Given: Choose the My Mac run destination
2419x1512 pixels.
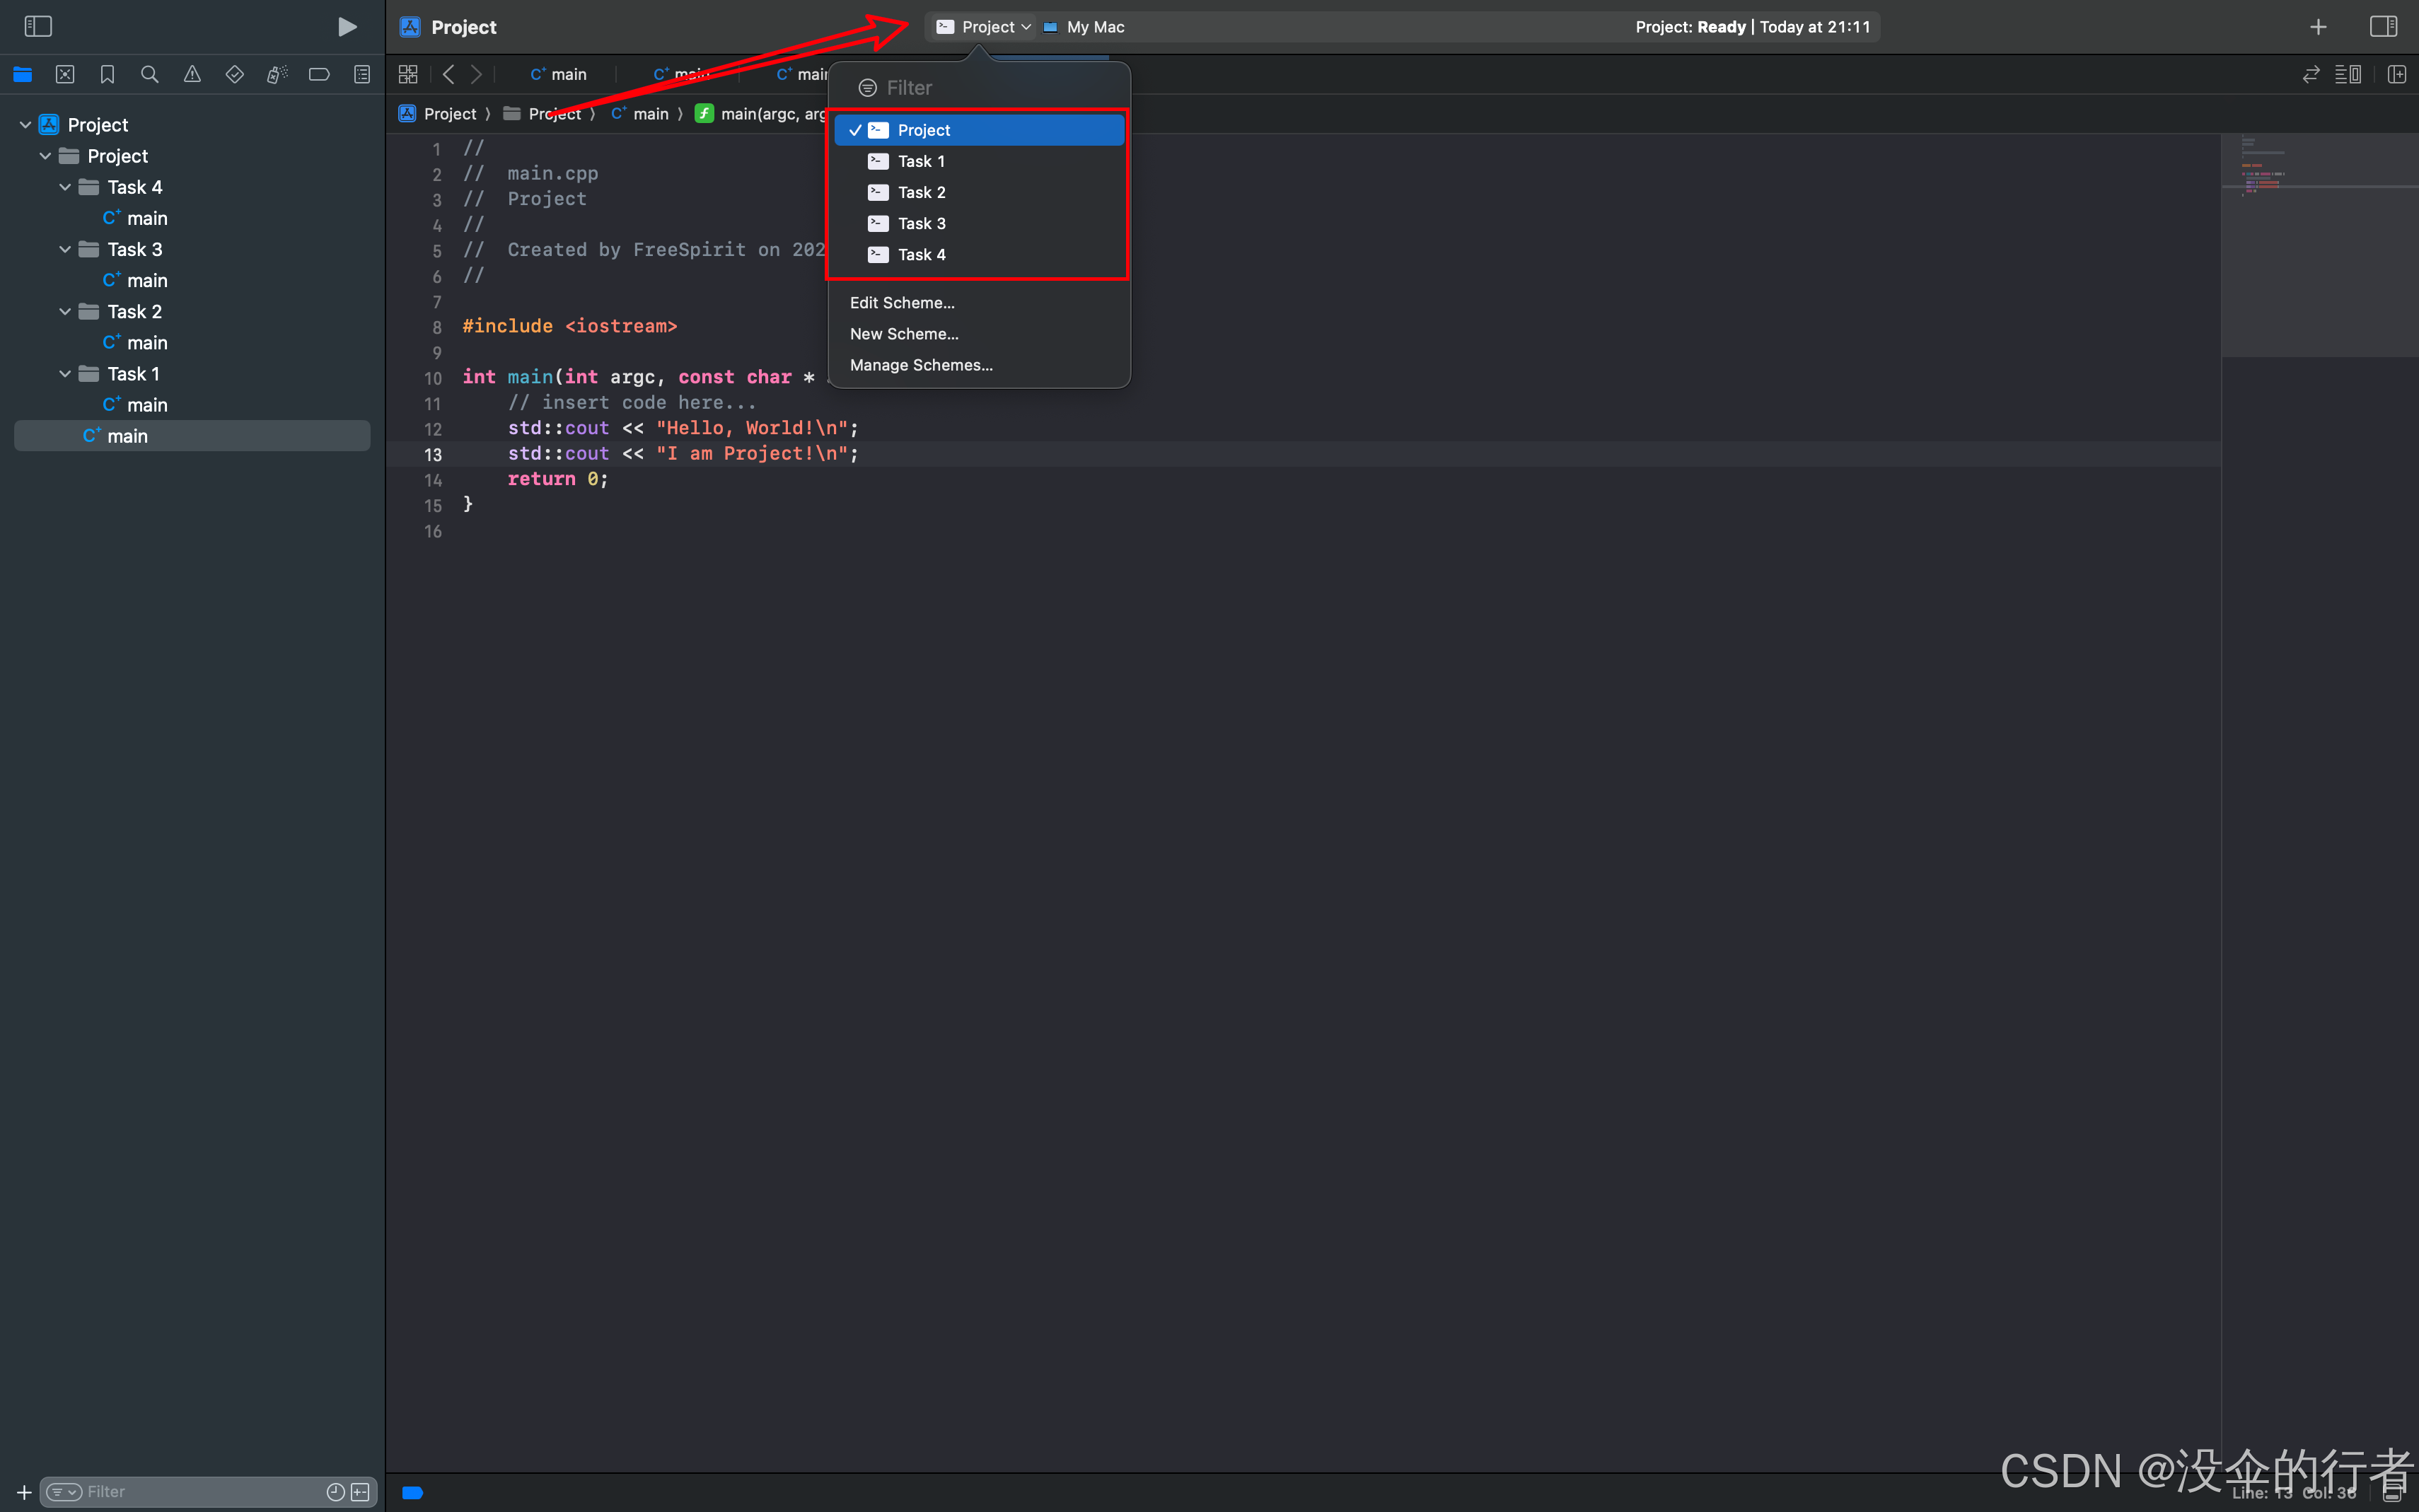Looking at the screenshot, I should coord(1084,27).
